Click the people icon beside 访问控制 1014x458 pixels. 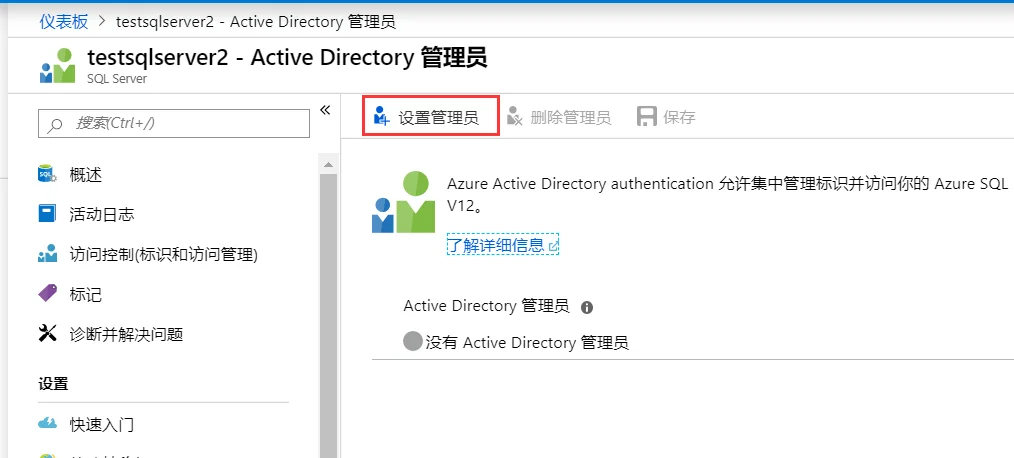pyautogui.click(x=47, y=255)
